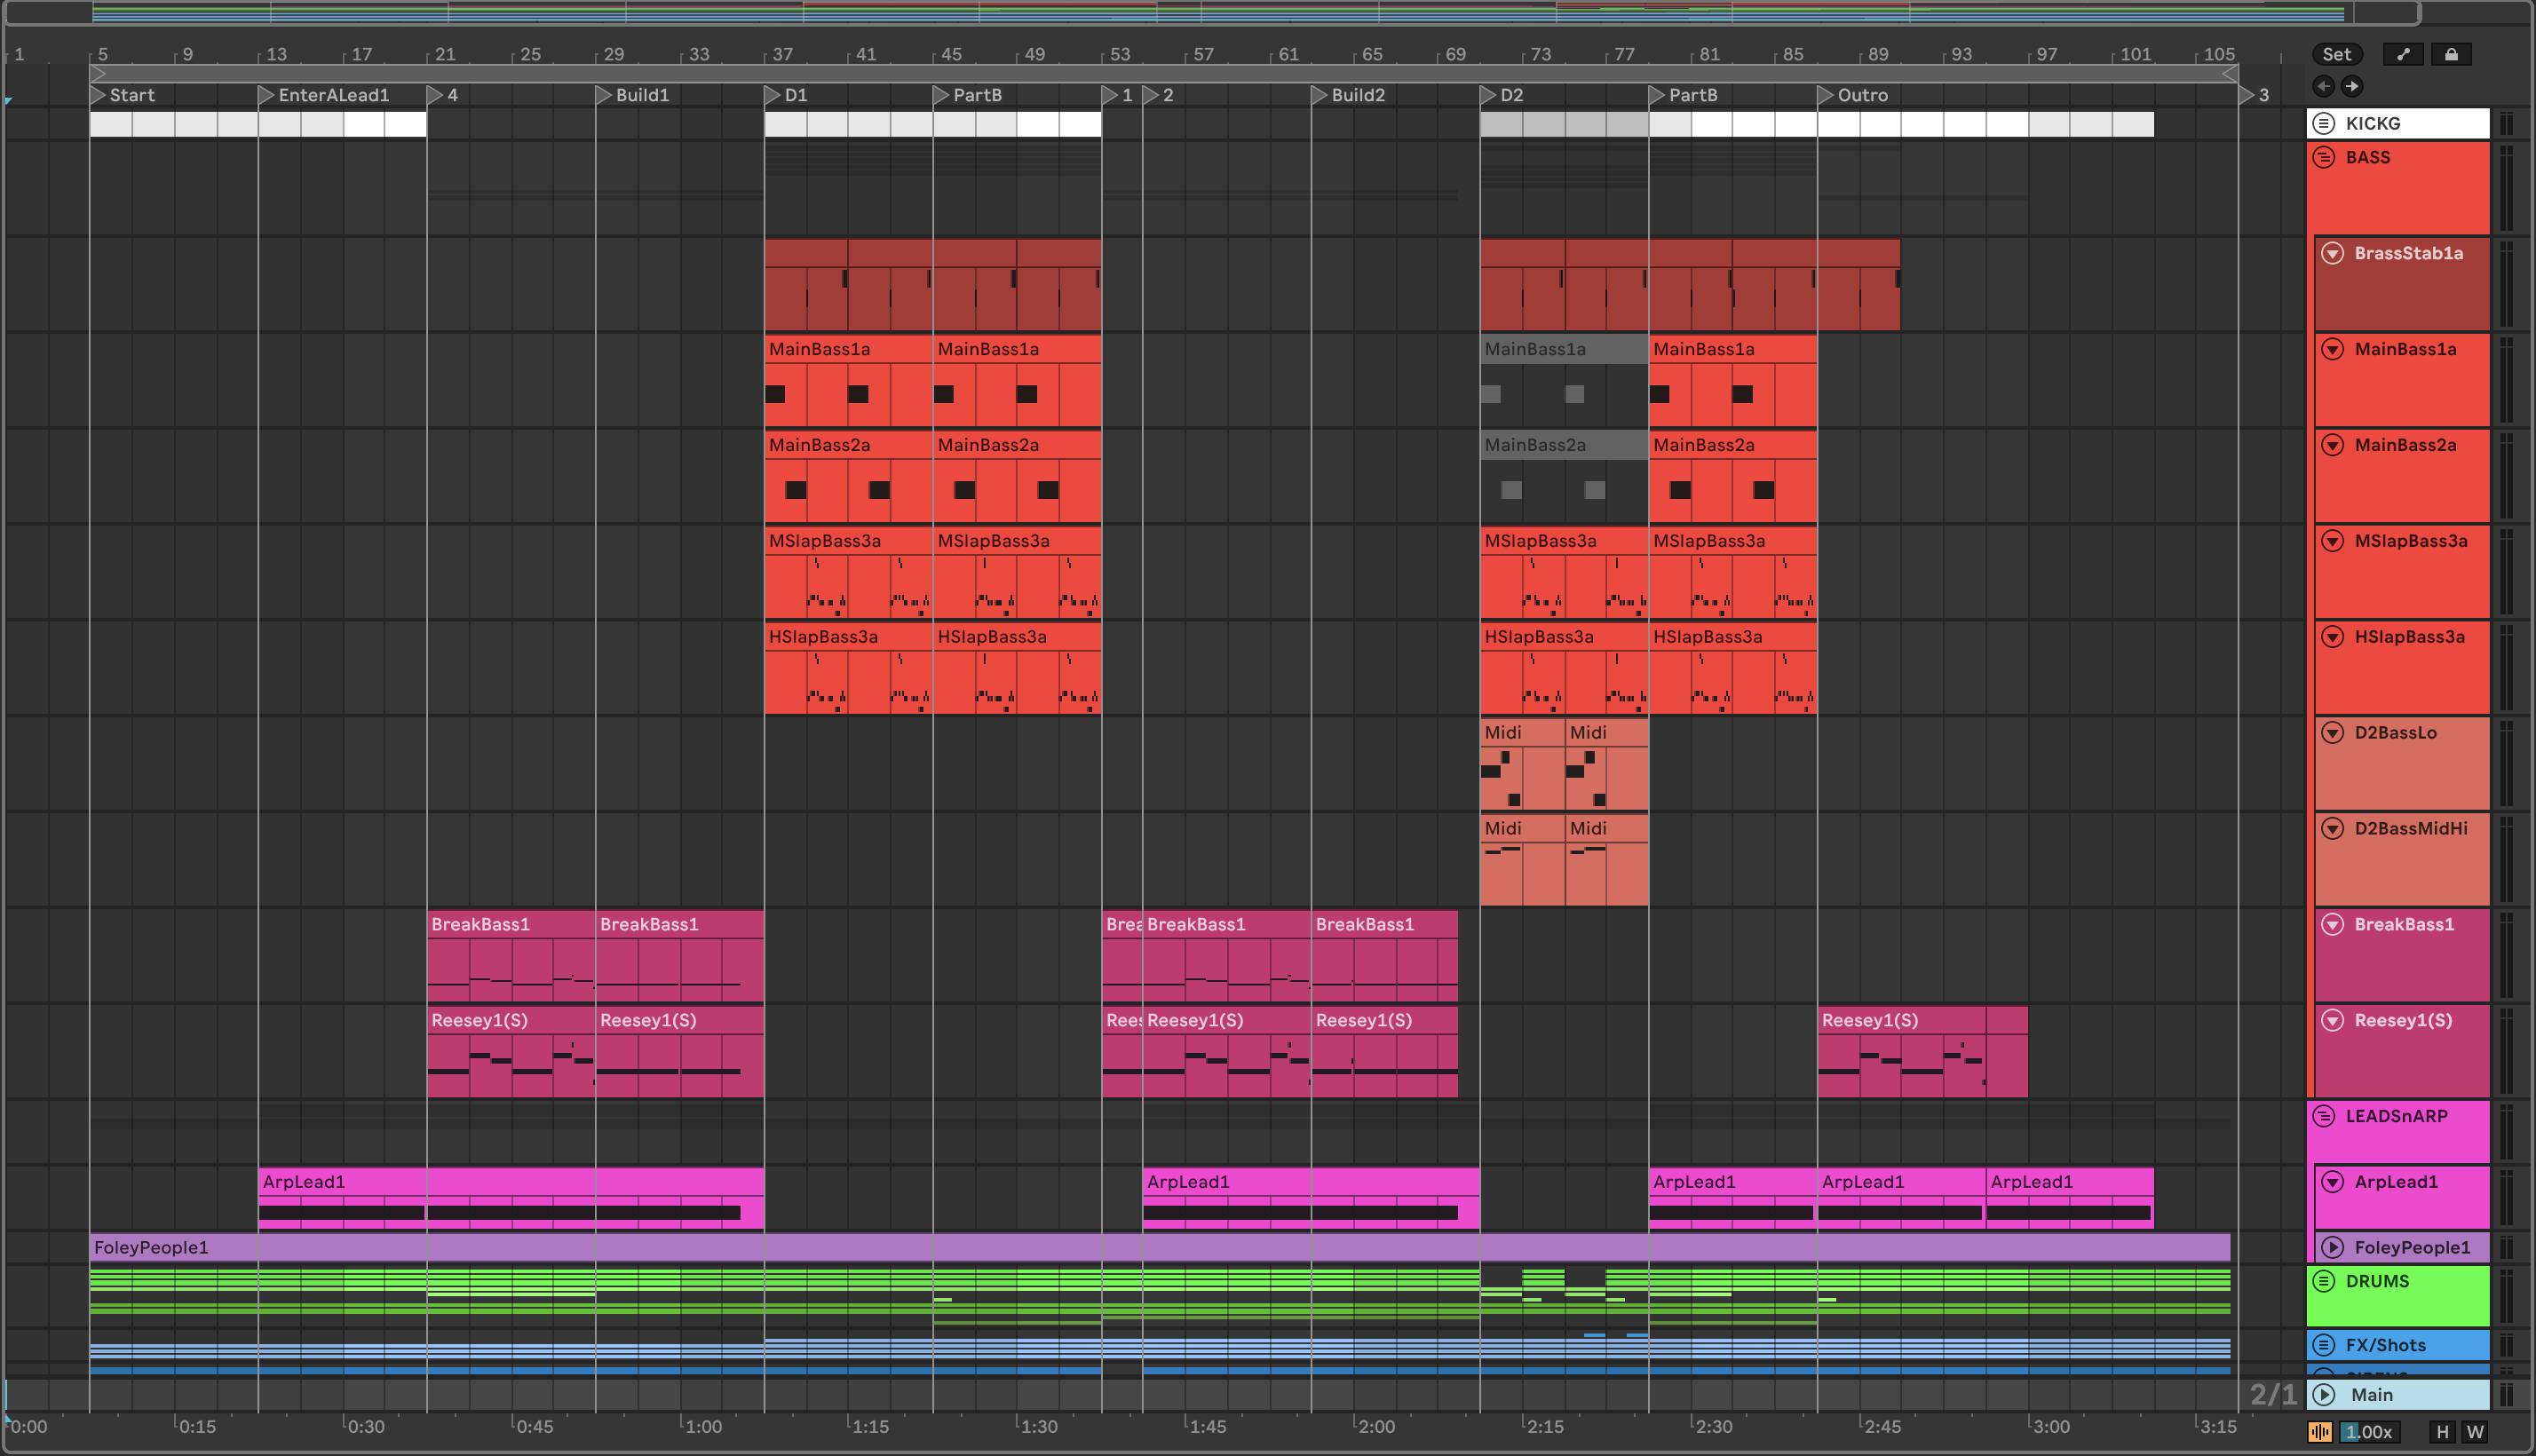Click the FX/Shots group fold icon
The height and width of the screenshot is (1456, 2536).
[x=2324, y=1345]
